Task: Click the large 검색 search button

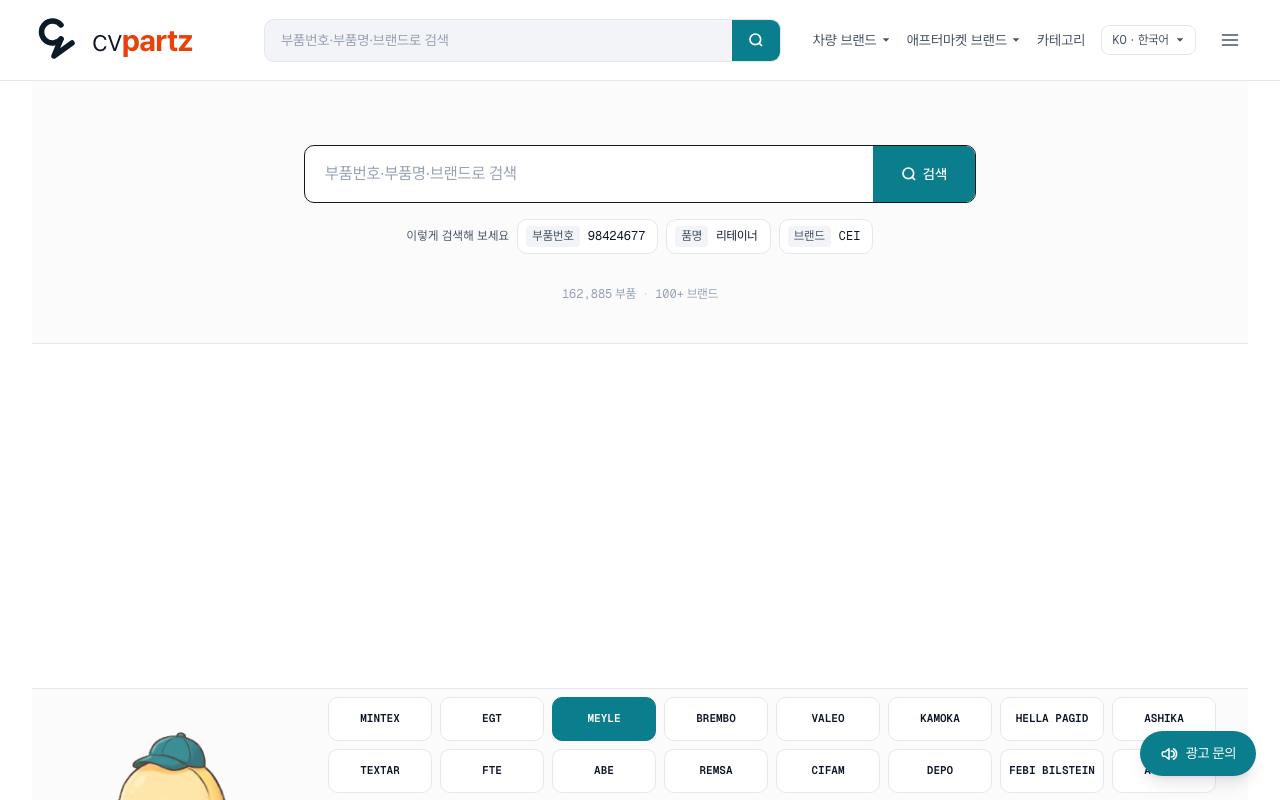Action: (924, 174)
